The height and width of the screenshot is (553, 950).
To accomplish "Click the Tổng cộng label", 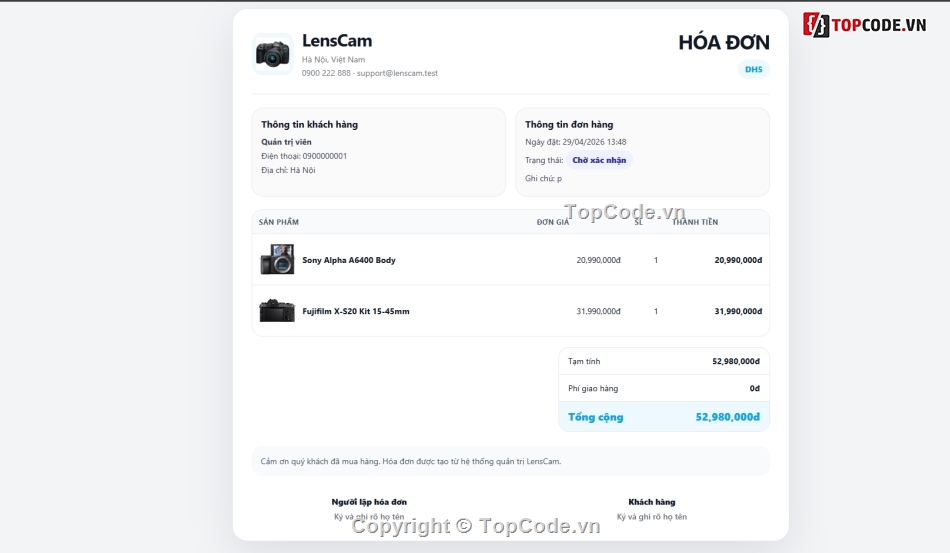I will tap(596, 417).
